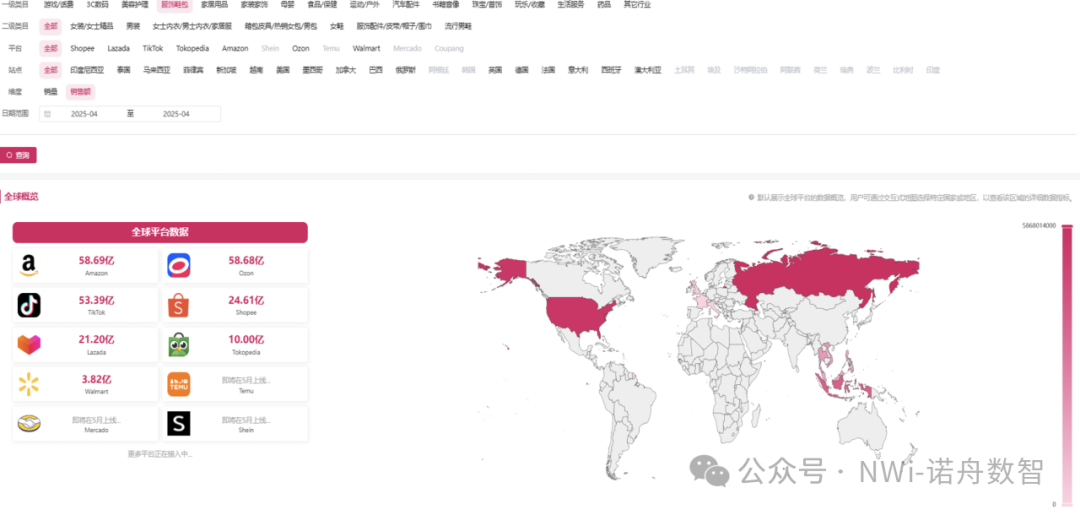This screenshot has width=1080, height=515.
Task: Click the Lazada heart logo icon
Action: [x=29, y=345]
